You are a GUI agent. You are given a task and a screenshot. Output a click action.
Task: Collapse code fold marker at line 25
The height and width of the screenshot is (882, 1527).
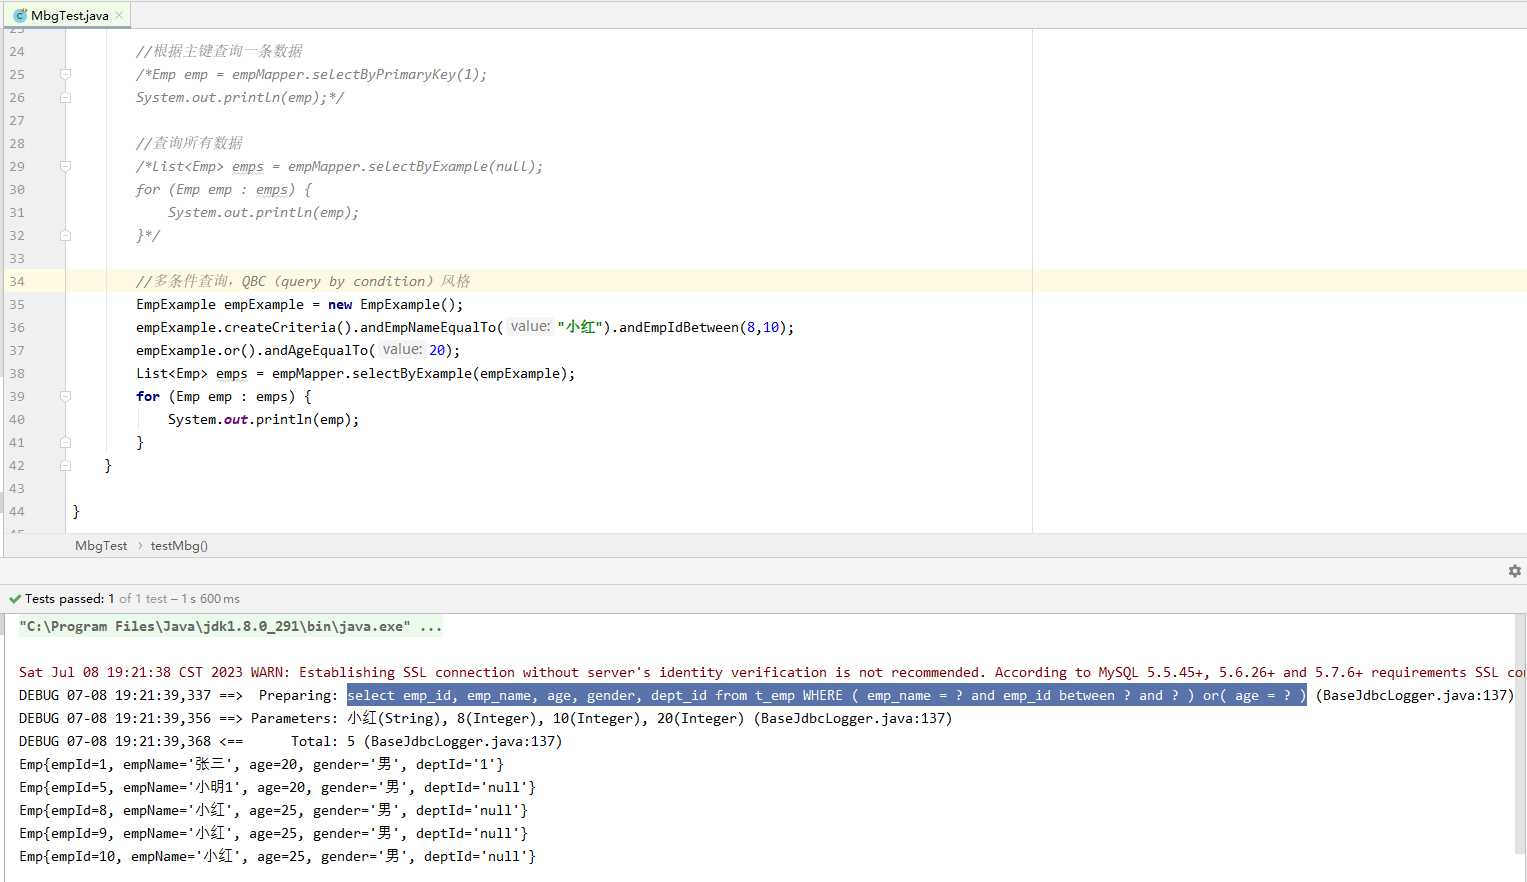65,74
